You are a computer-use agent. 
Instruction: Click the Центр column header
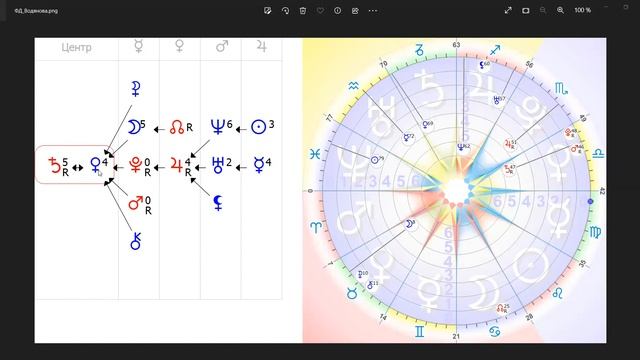coord(76,48)
